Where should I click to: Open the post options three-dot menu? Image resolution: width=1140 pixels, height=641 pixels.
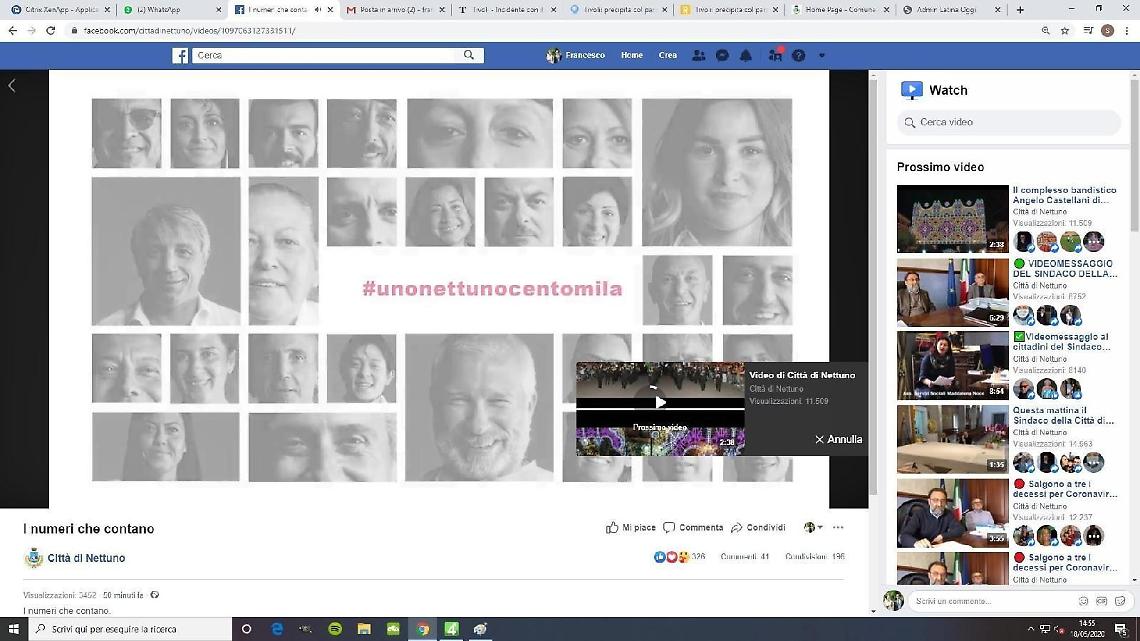838,528
